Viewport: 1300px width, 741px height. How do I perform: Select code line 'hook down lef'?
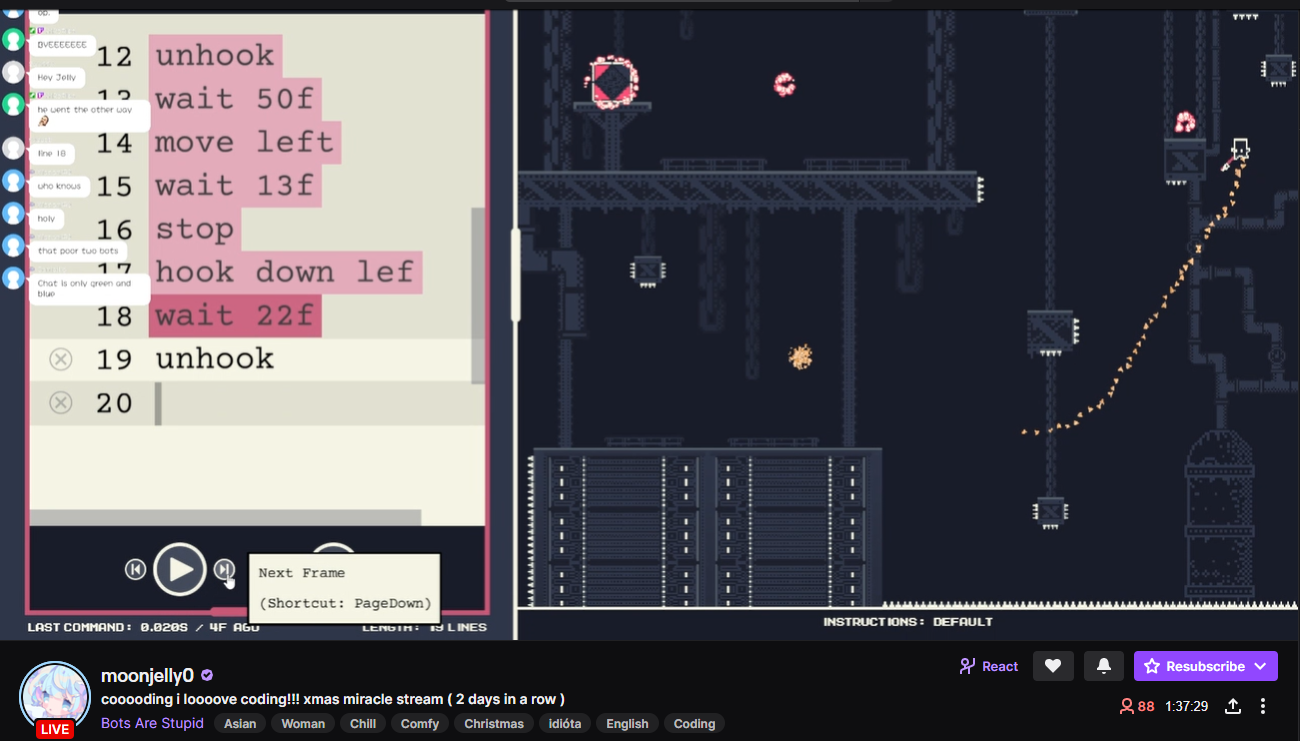point(285,272)
